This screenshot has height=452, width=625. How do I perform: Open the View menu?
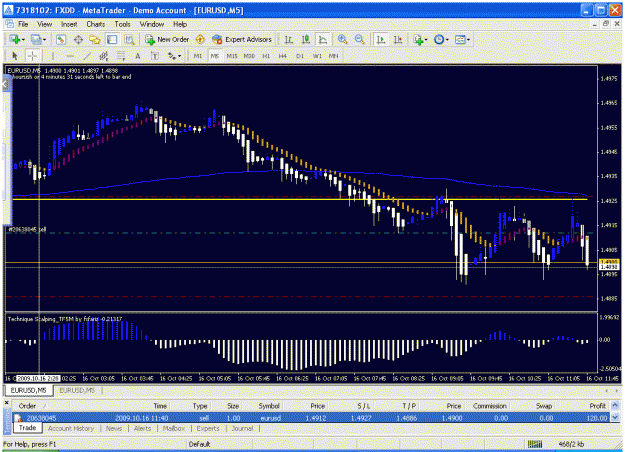click(45, 24)
